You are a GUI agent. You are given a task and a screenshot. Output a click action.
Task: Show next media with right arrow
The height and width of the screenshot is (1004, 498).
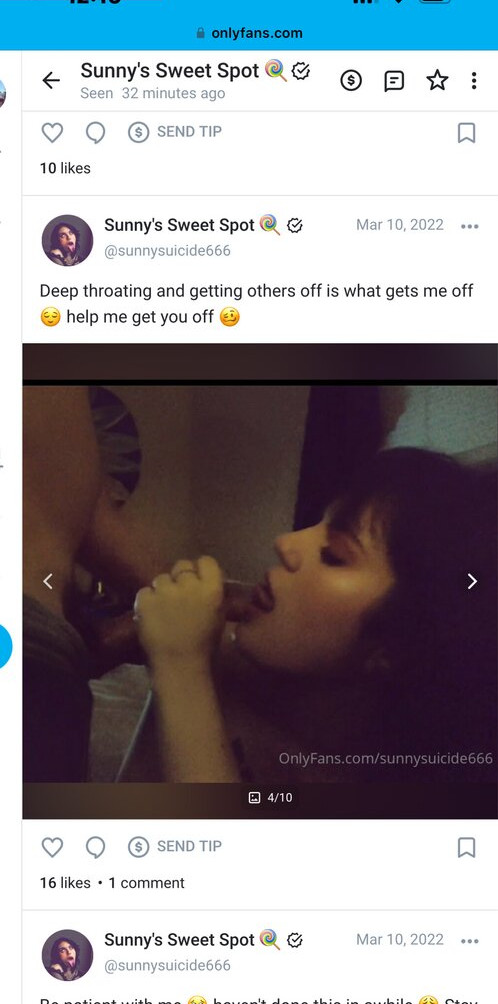pos(472,581)
